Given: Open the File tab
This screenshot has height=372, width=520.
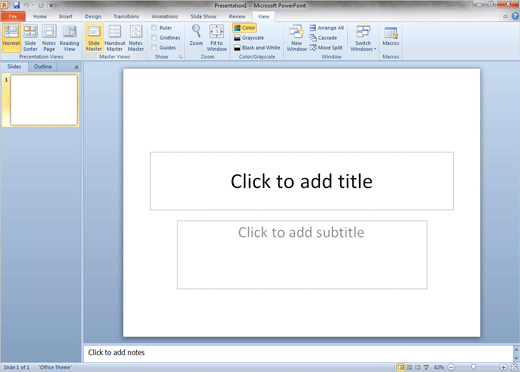Looking at the screenshot, I should [13, 16].
